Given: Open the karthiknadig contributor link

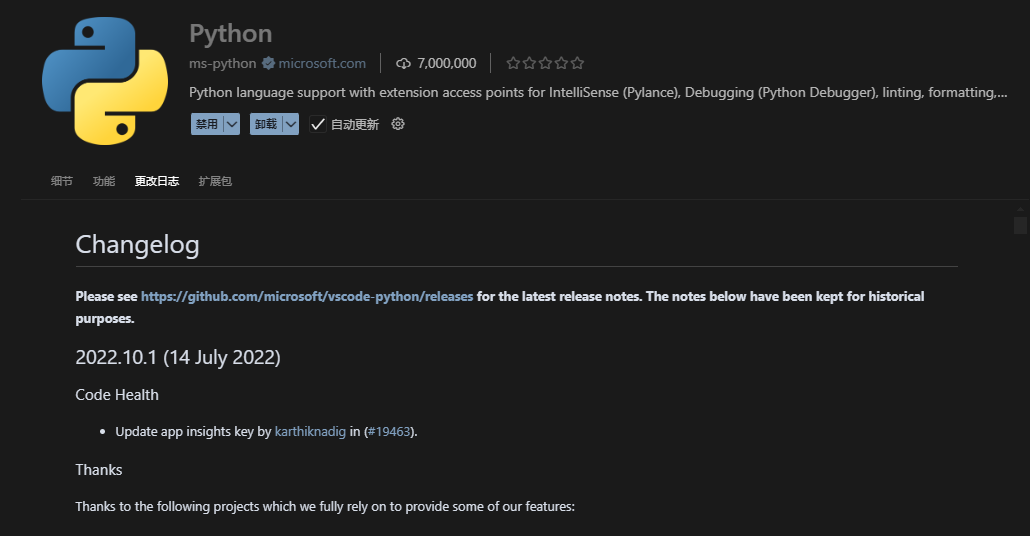Looking at the screenshot, I should coord(310,432).
